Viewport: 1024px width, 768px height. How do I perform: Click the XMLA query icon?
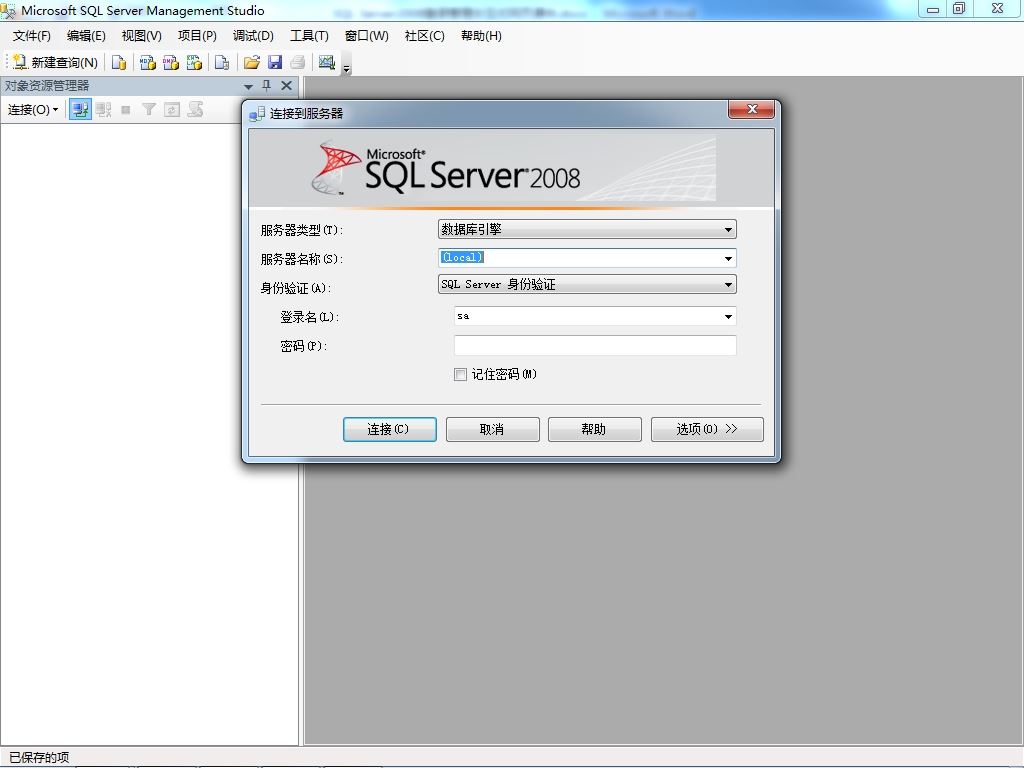[x=194, y=62]
